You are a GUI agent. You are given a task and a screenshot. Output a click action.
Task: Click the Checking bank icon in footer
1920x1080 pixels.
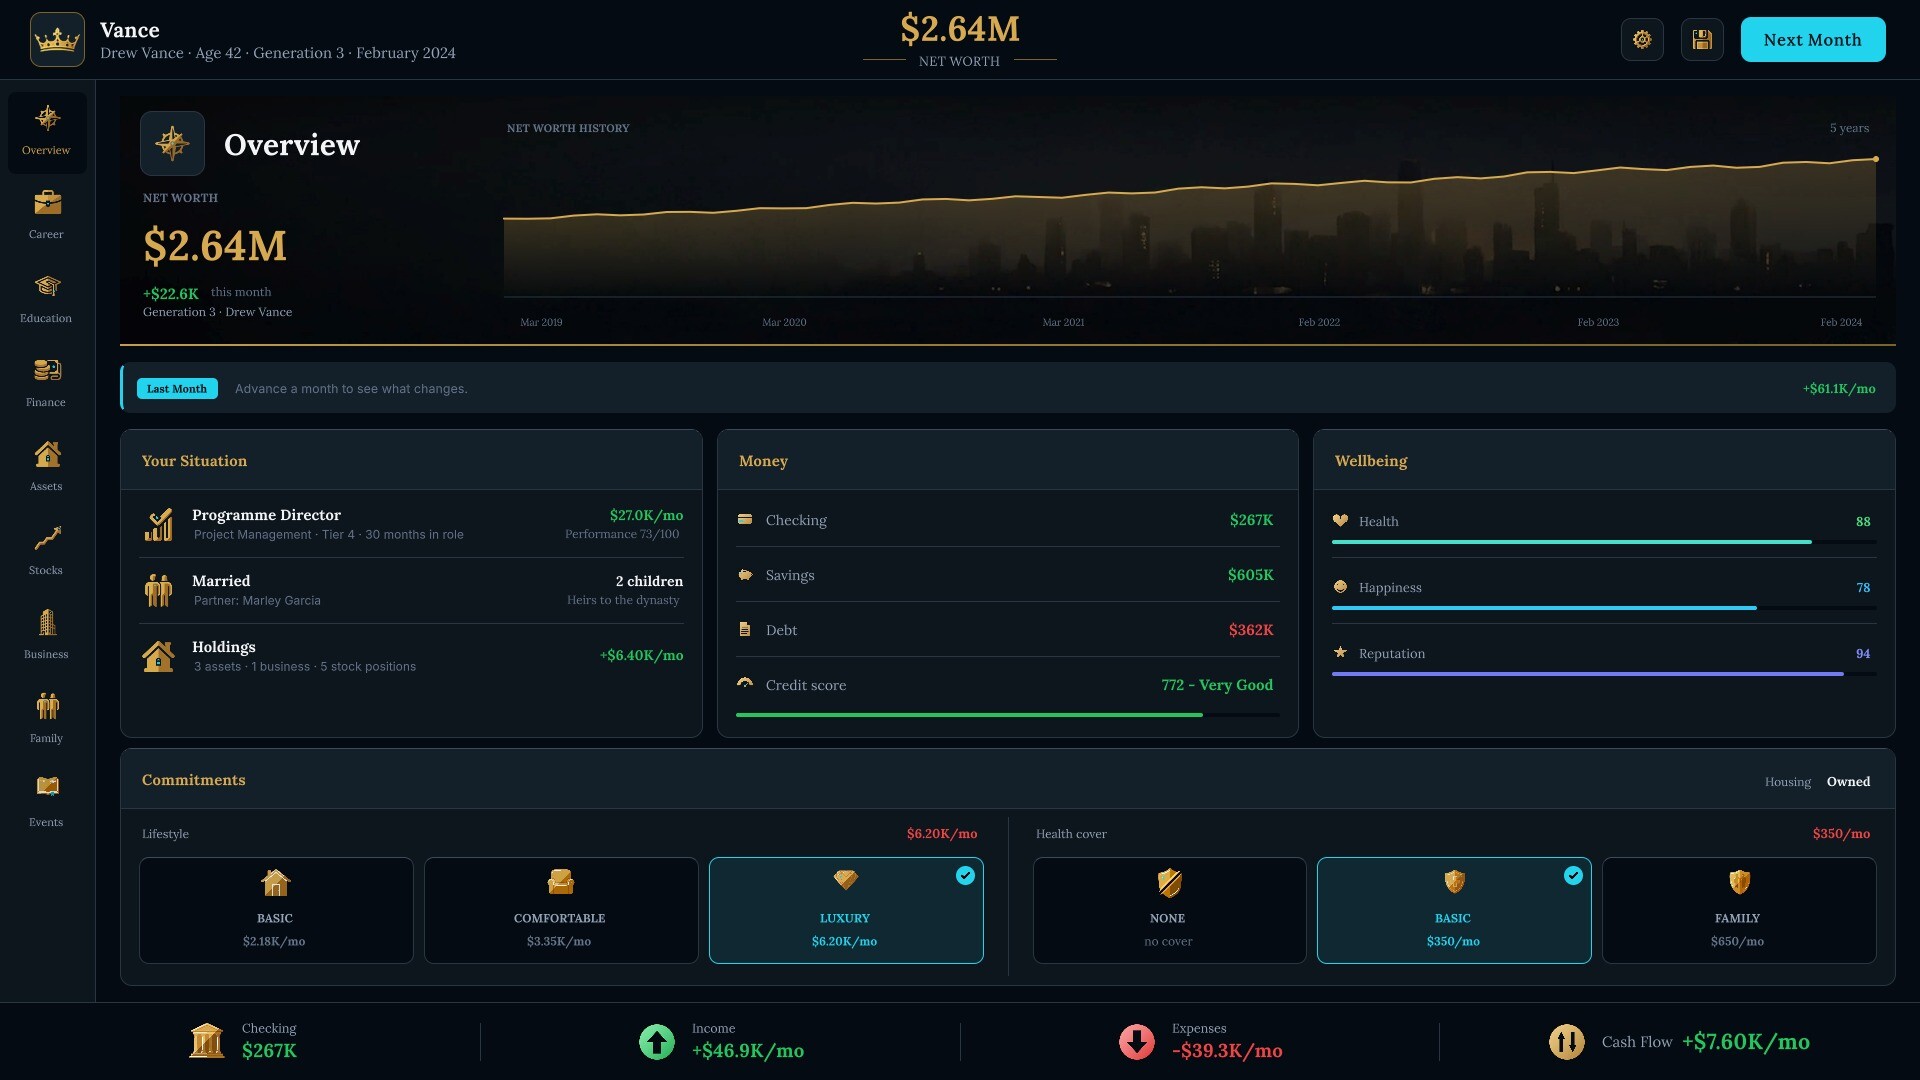[207, 1041]
